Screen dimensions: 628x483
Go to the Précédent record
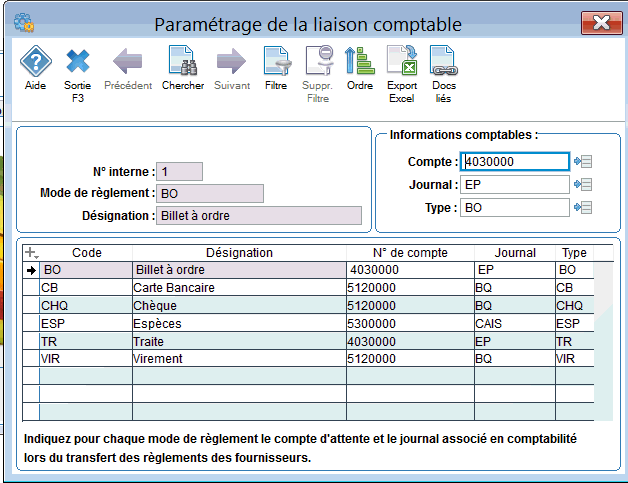tap(128, 68)
